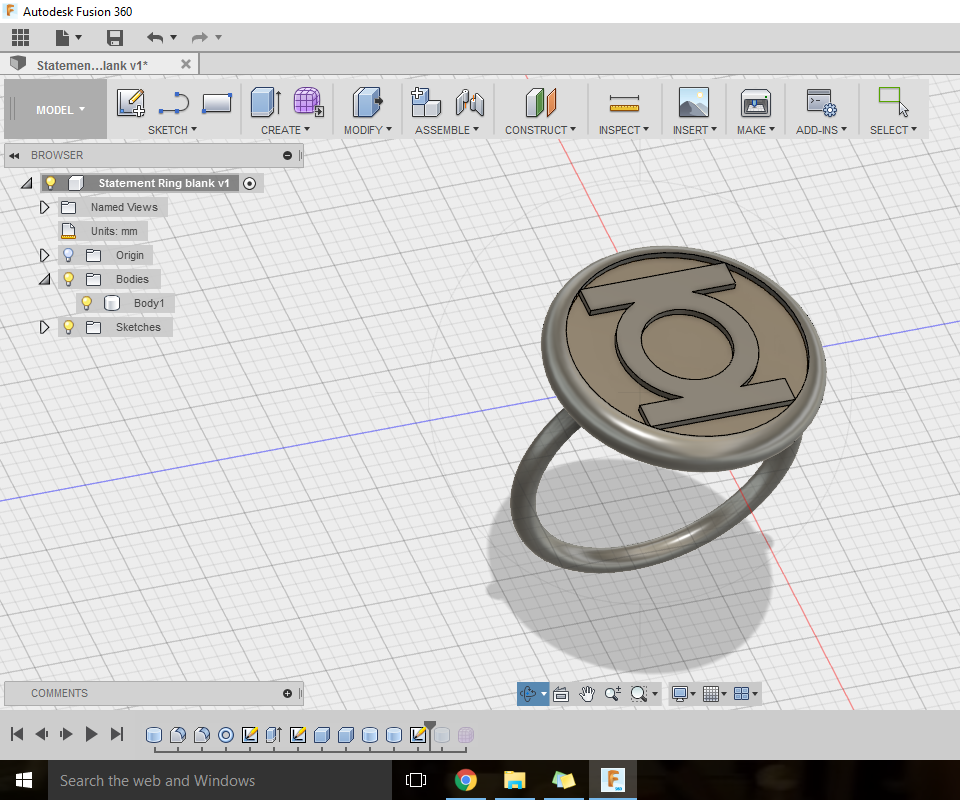This screenshot has width=960, height=800.
Task: Redo the last action
Action: pos(200,38)
